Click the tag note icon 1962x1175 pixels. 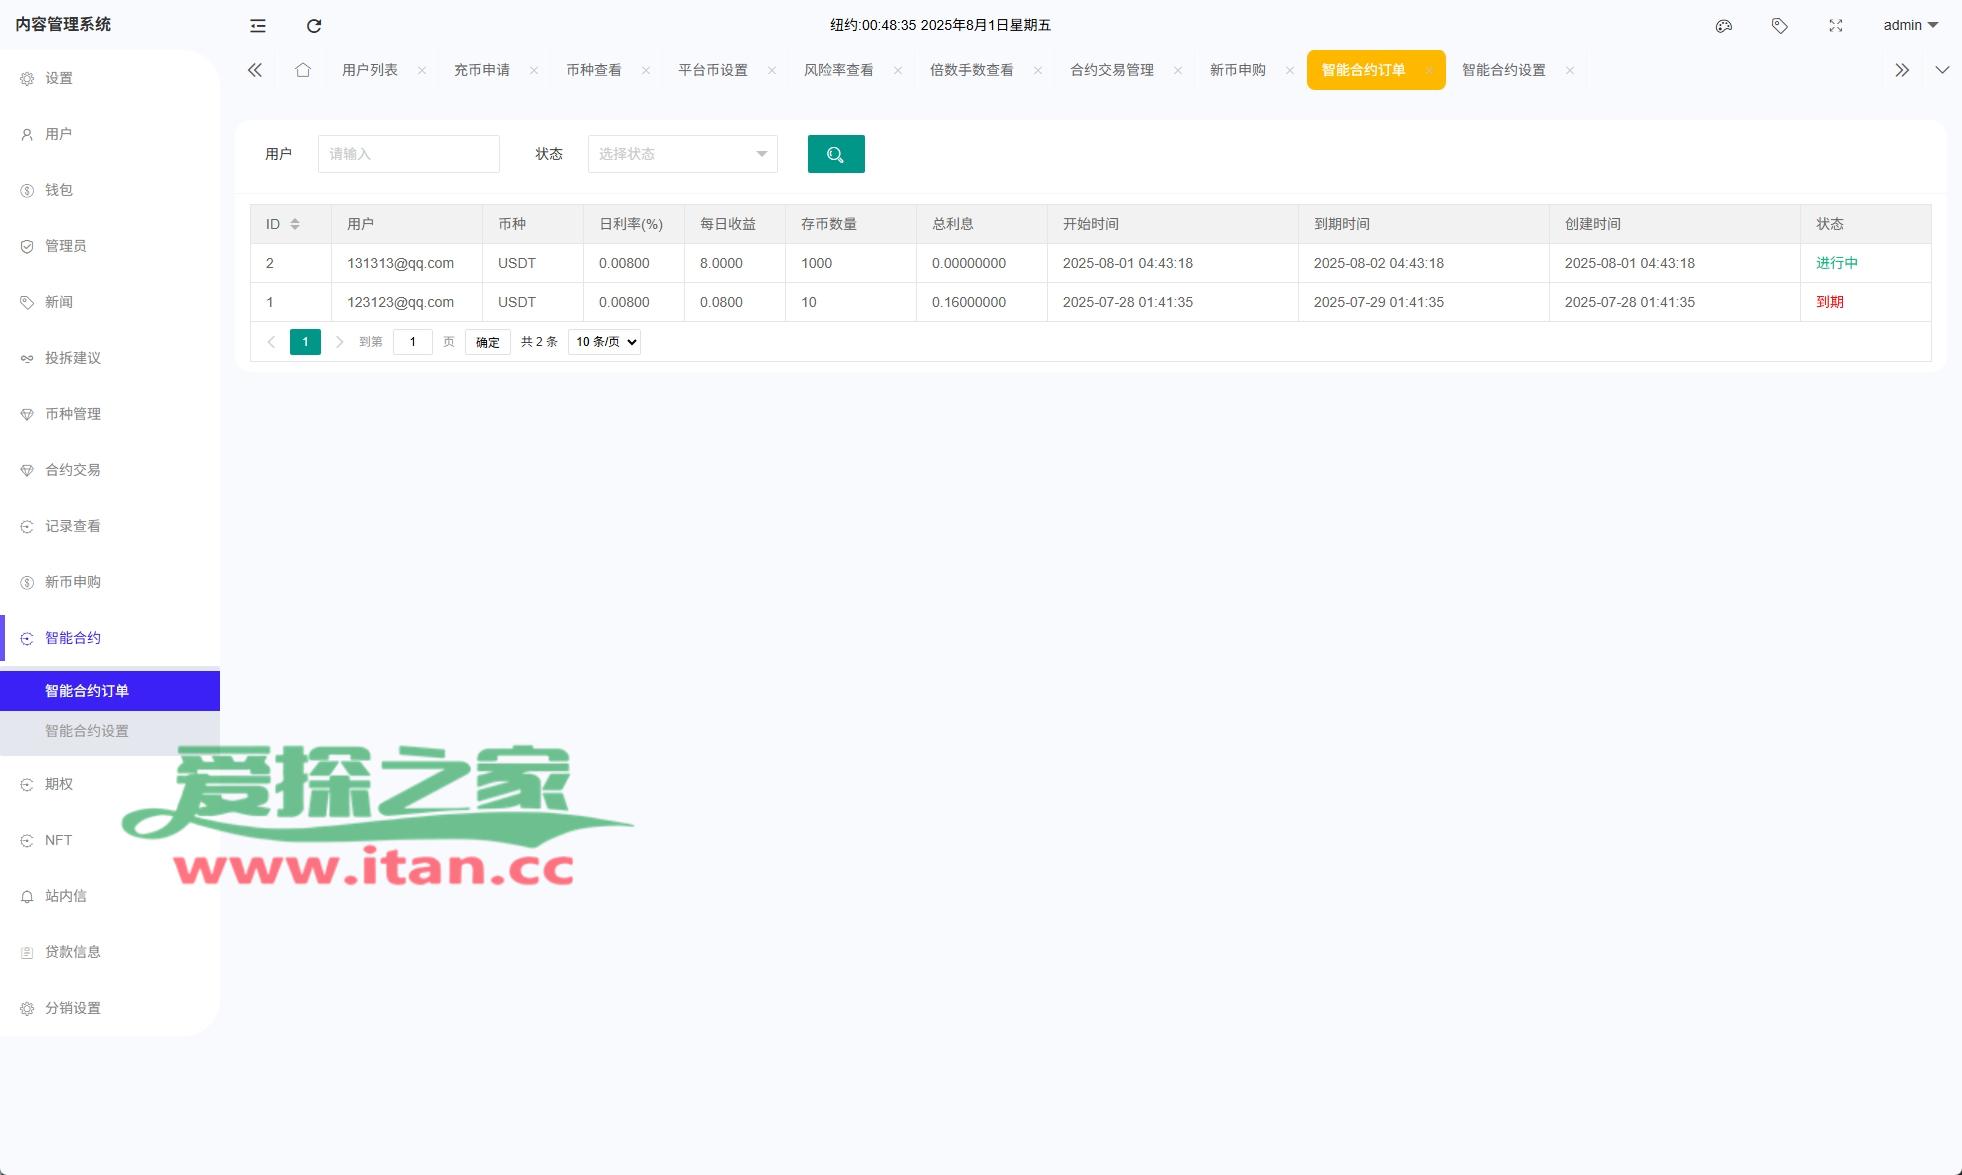click(1779, 26)
